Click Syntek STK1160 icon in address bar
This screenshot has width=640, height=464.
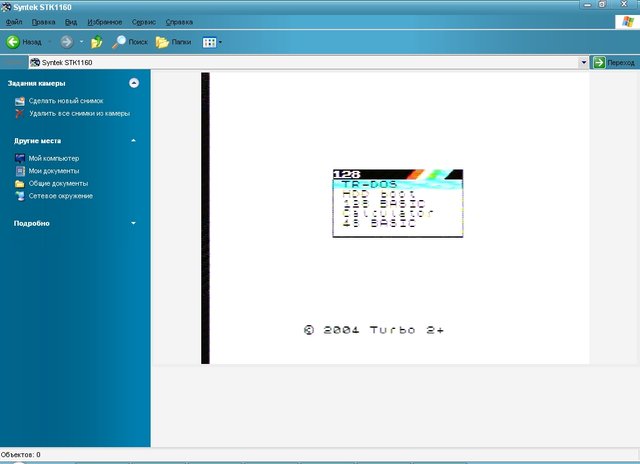pyautogui.click(x=35, y=62)
